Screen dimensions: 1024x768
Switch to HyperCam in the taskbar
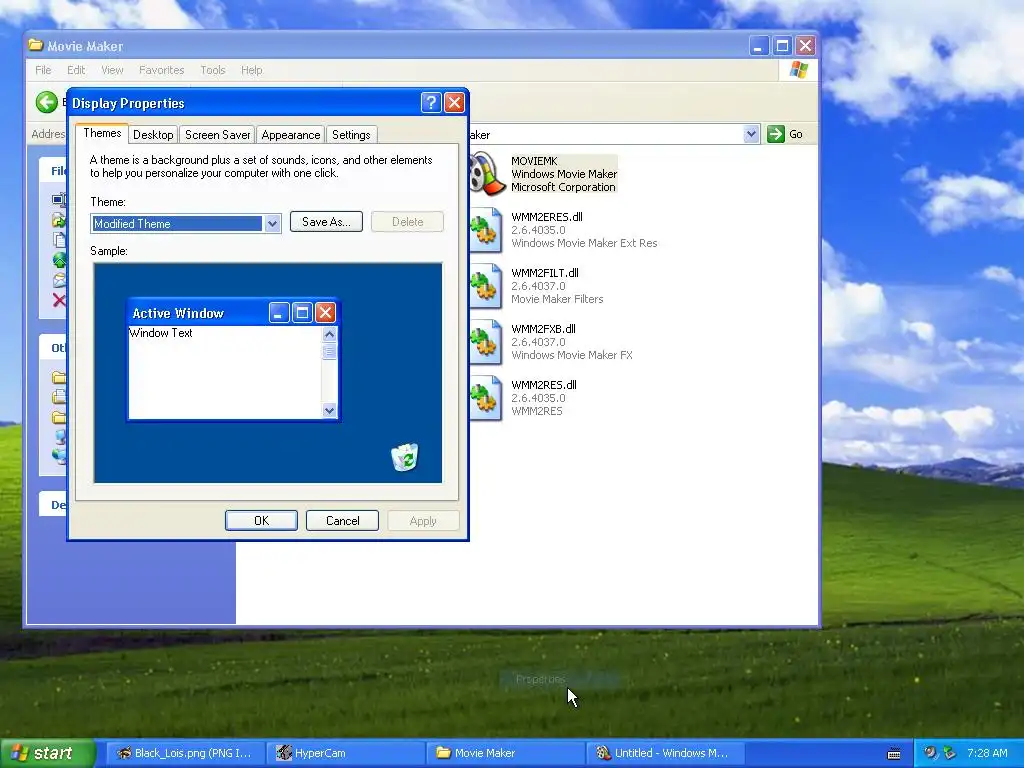coord(346,753)
